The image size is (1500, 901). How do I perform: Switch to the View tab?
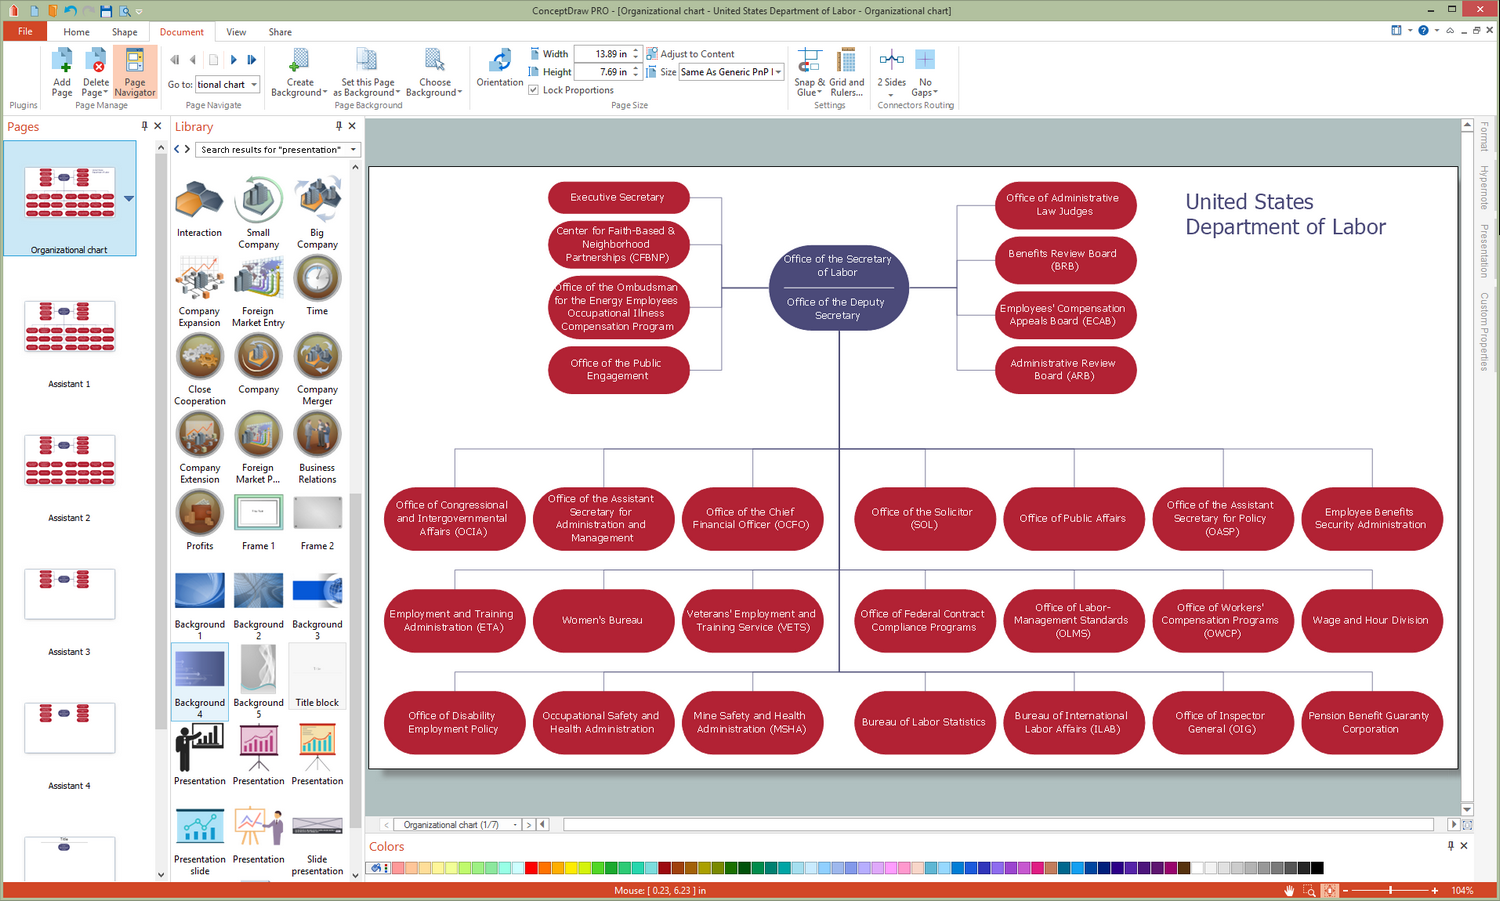point(236,32)
